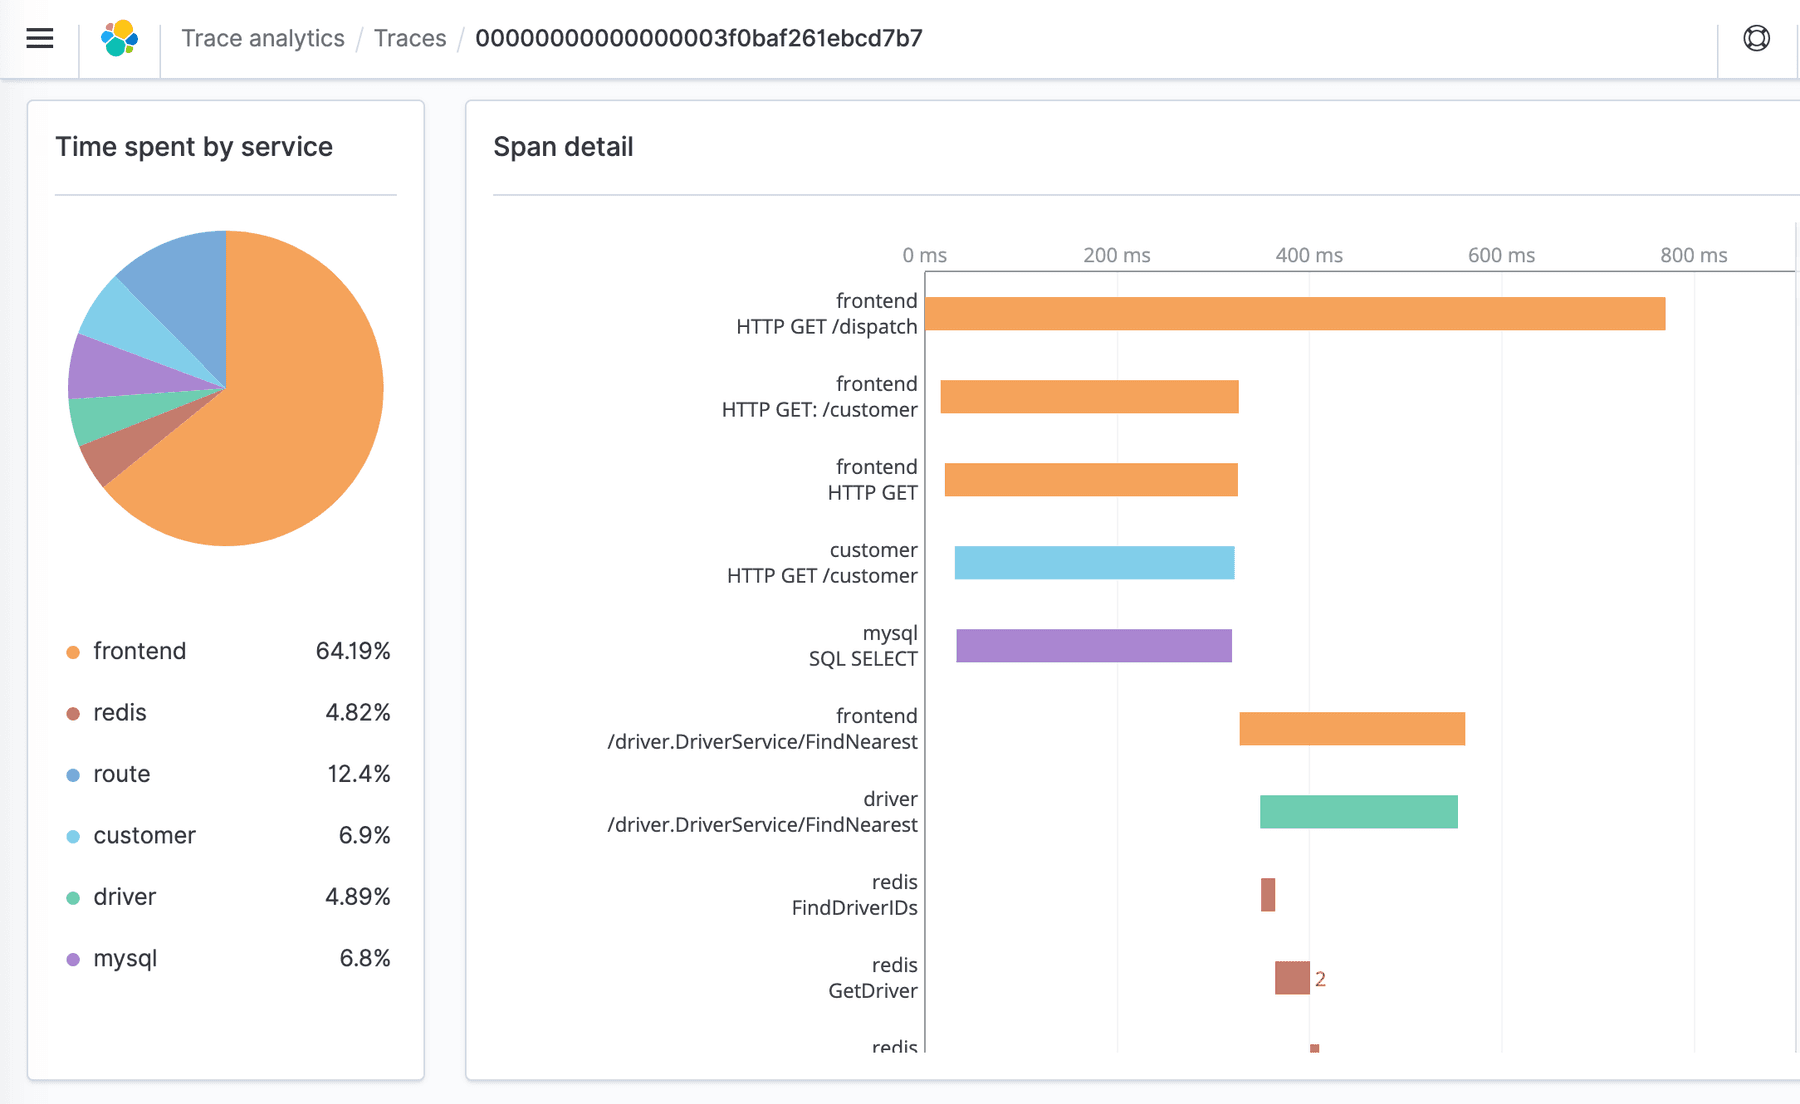Viewport: 1800px width, 1104px height.
Task: Open help via the life-ring icon
Action: 1757,37
